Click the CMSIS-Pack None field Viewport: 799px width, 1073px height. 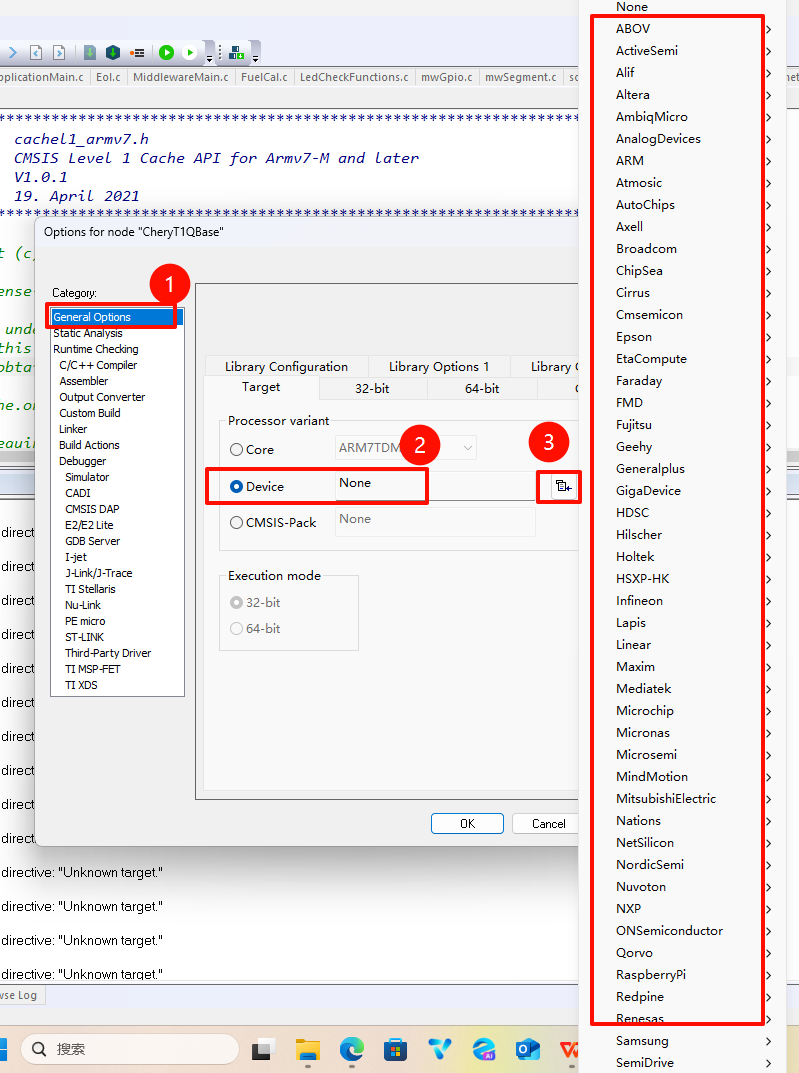click(435, 520)
